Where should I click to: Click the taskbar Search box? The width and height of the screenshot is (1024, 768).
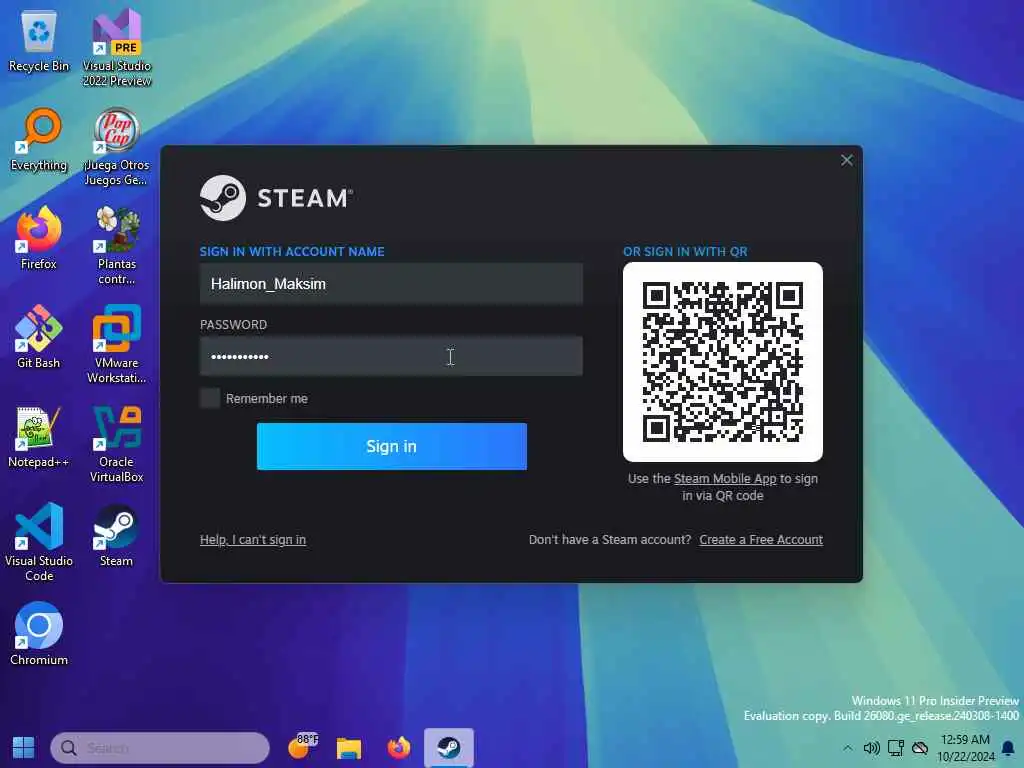coord(160,748)
